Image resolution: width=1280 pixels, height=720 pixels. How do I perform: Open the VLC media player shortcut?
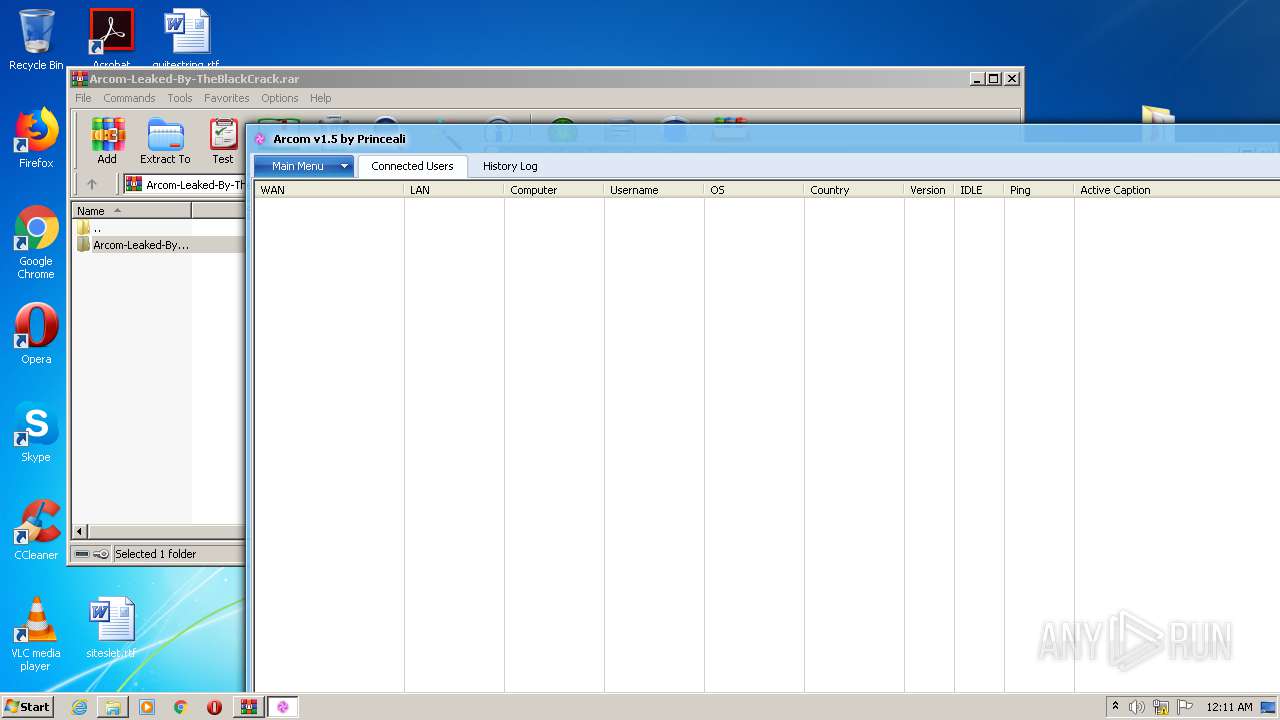[x=35, y=634]
